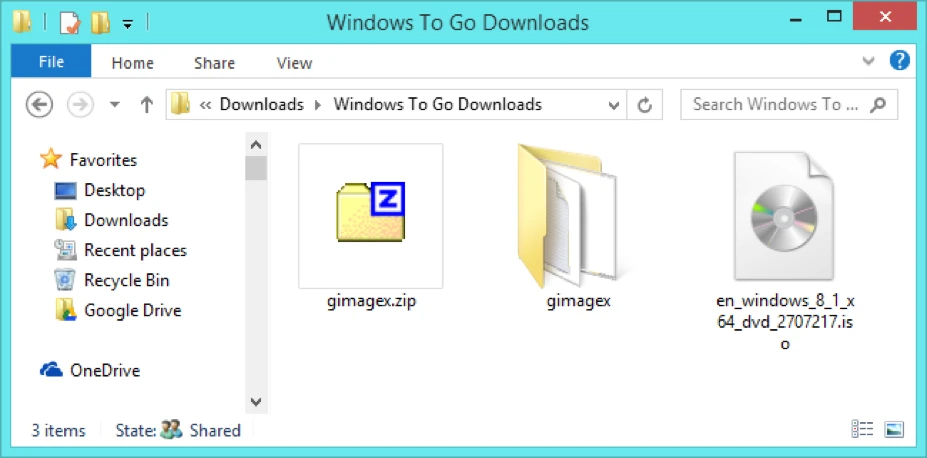Open the recent locations dropdown
The height and width of the screenshot is (458, 927).
[115, 105]
